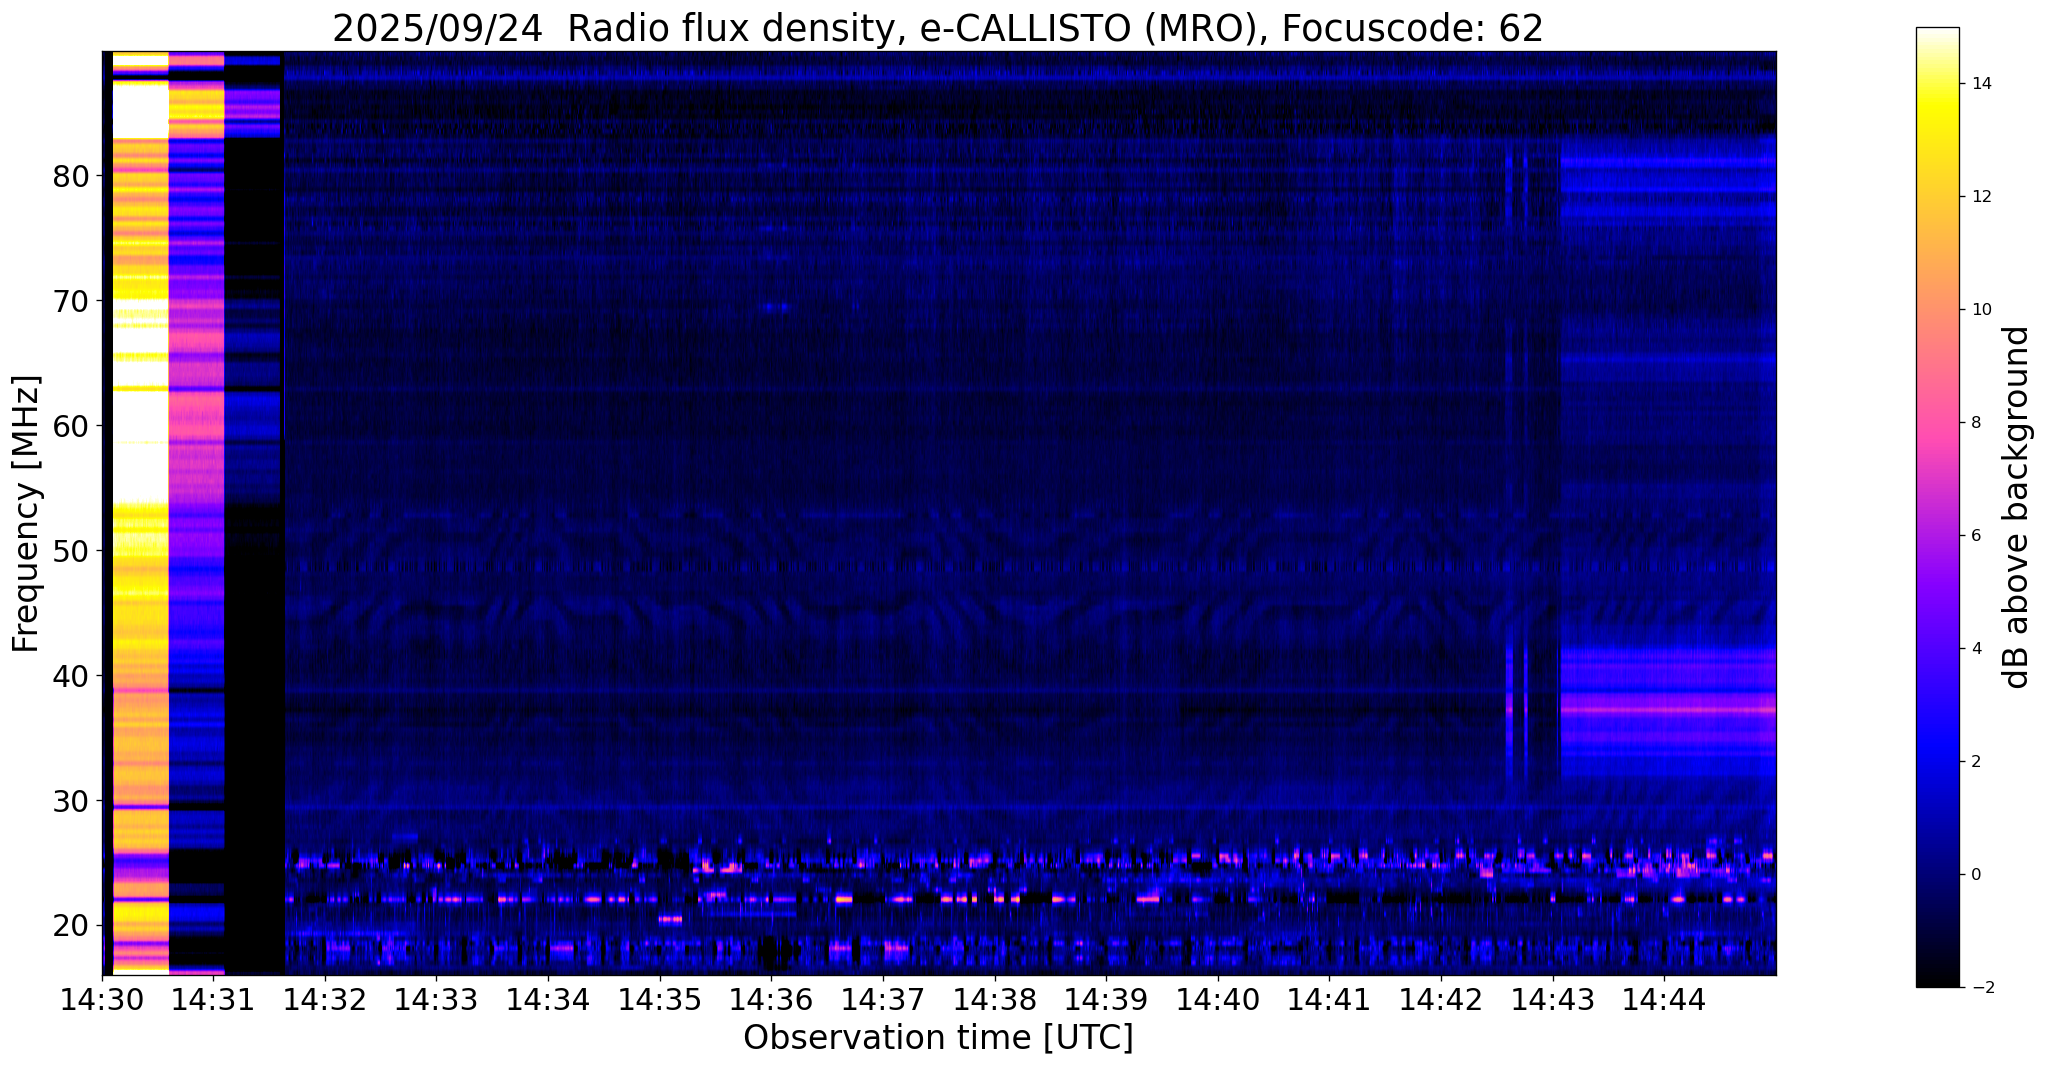The height and width of the screenshot is (1067, 2047).
Task: Click the colorbar gradient strip
Action: [1937, 507]
